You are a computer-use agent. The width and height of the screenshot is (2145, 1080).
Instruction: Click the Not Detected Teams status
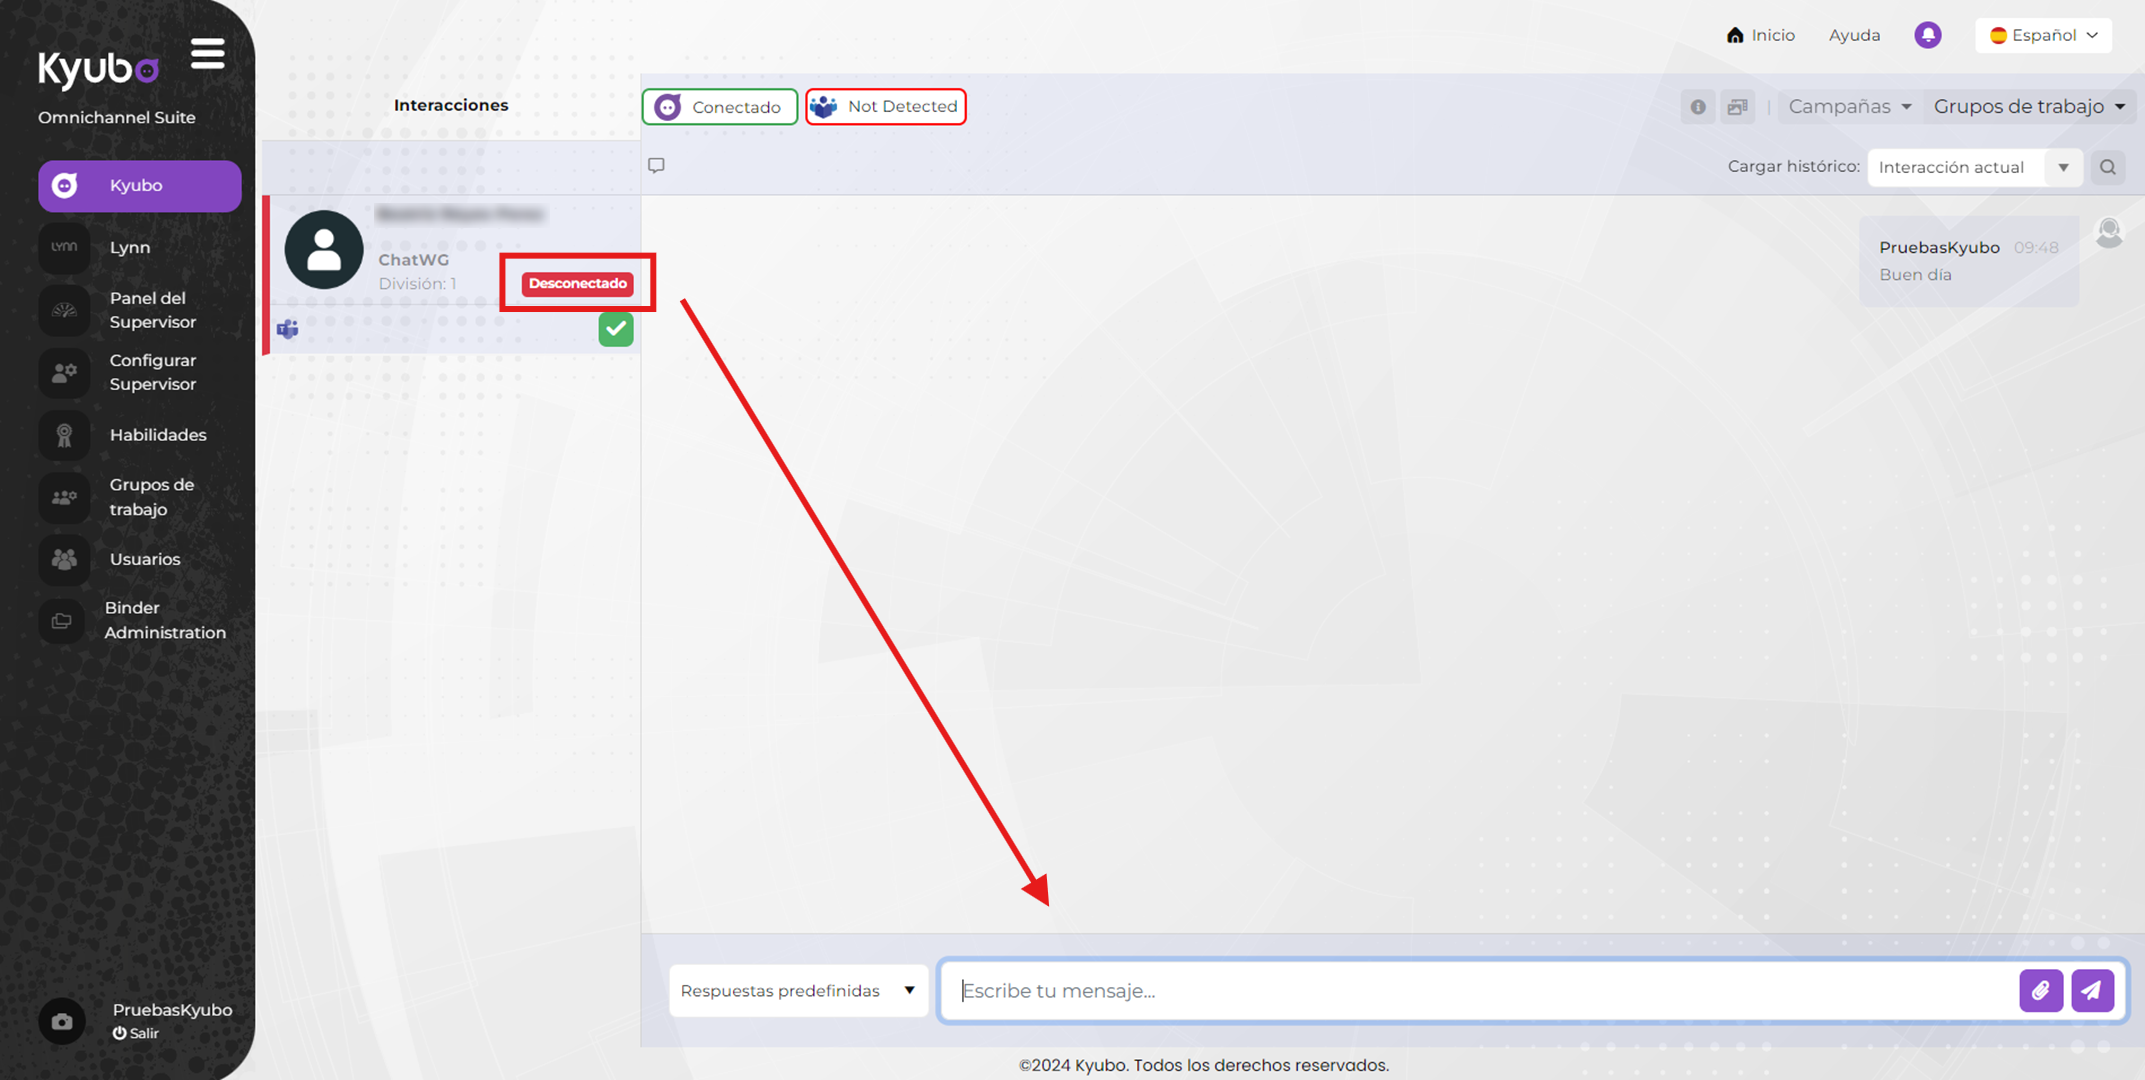[x=886, y=107]
